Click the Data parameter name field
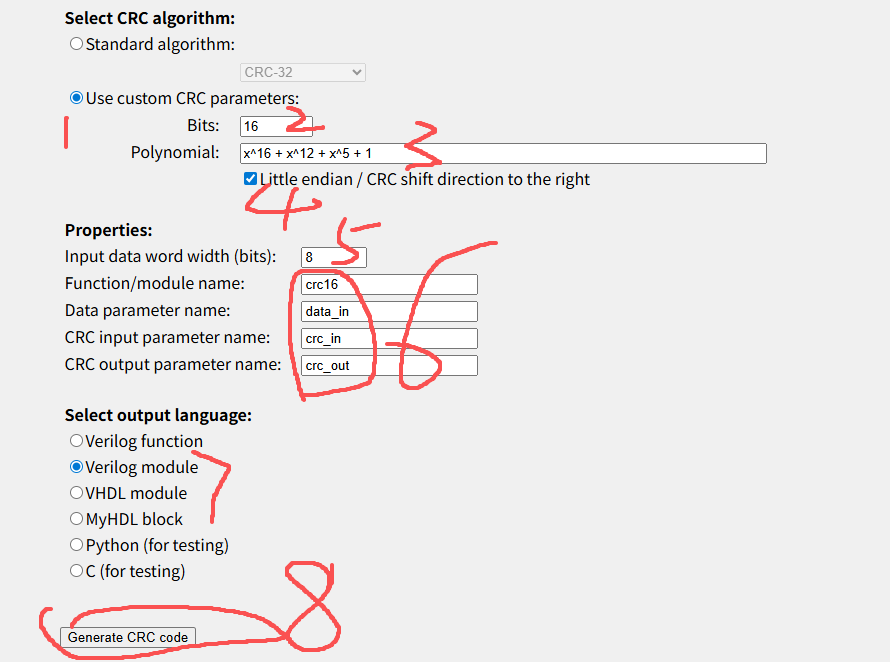This screenshot has width=890, height=662. point(389,312)
